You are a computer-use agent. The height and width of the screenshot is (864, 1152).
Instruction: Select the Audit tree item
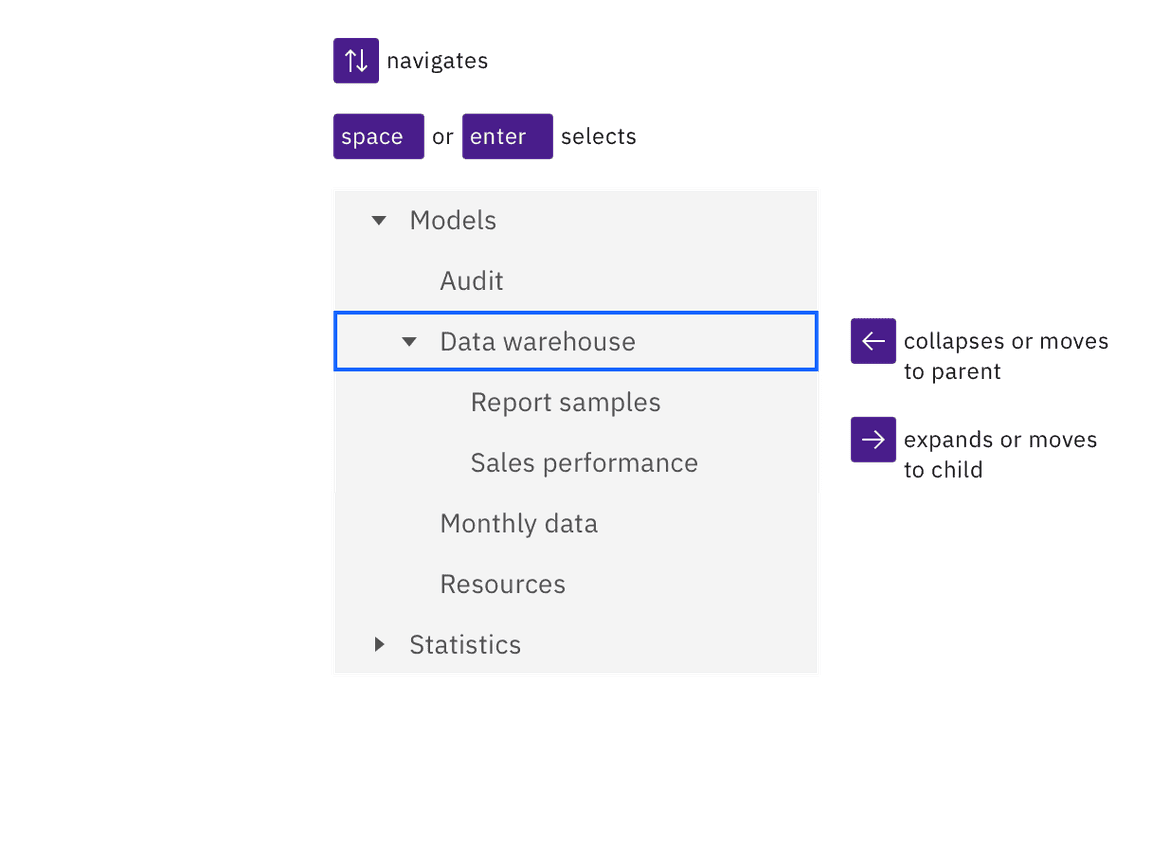[x=471, y=281]
